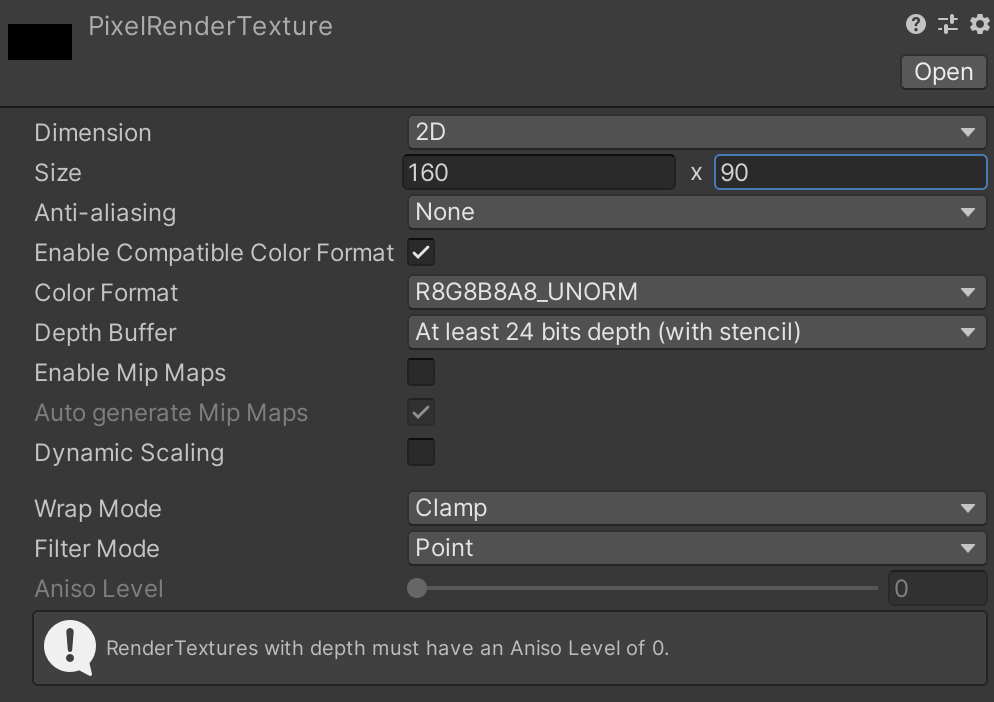Click the warning exclamation bubble icon

70,647
